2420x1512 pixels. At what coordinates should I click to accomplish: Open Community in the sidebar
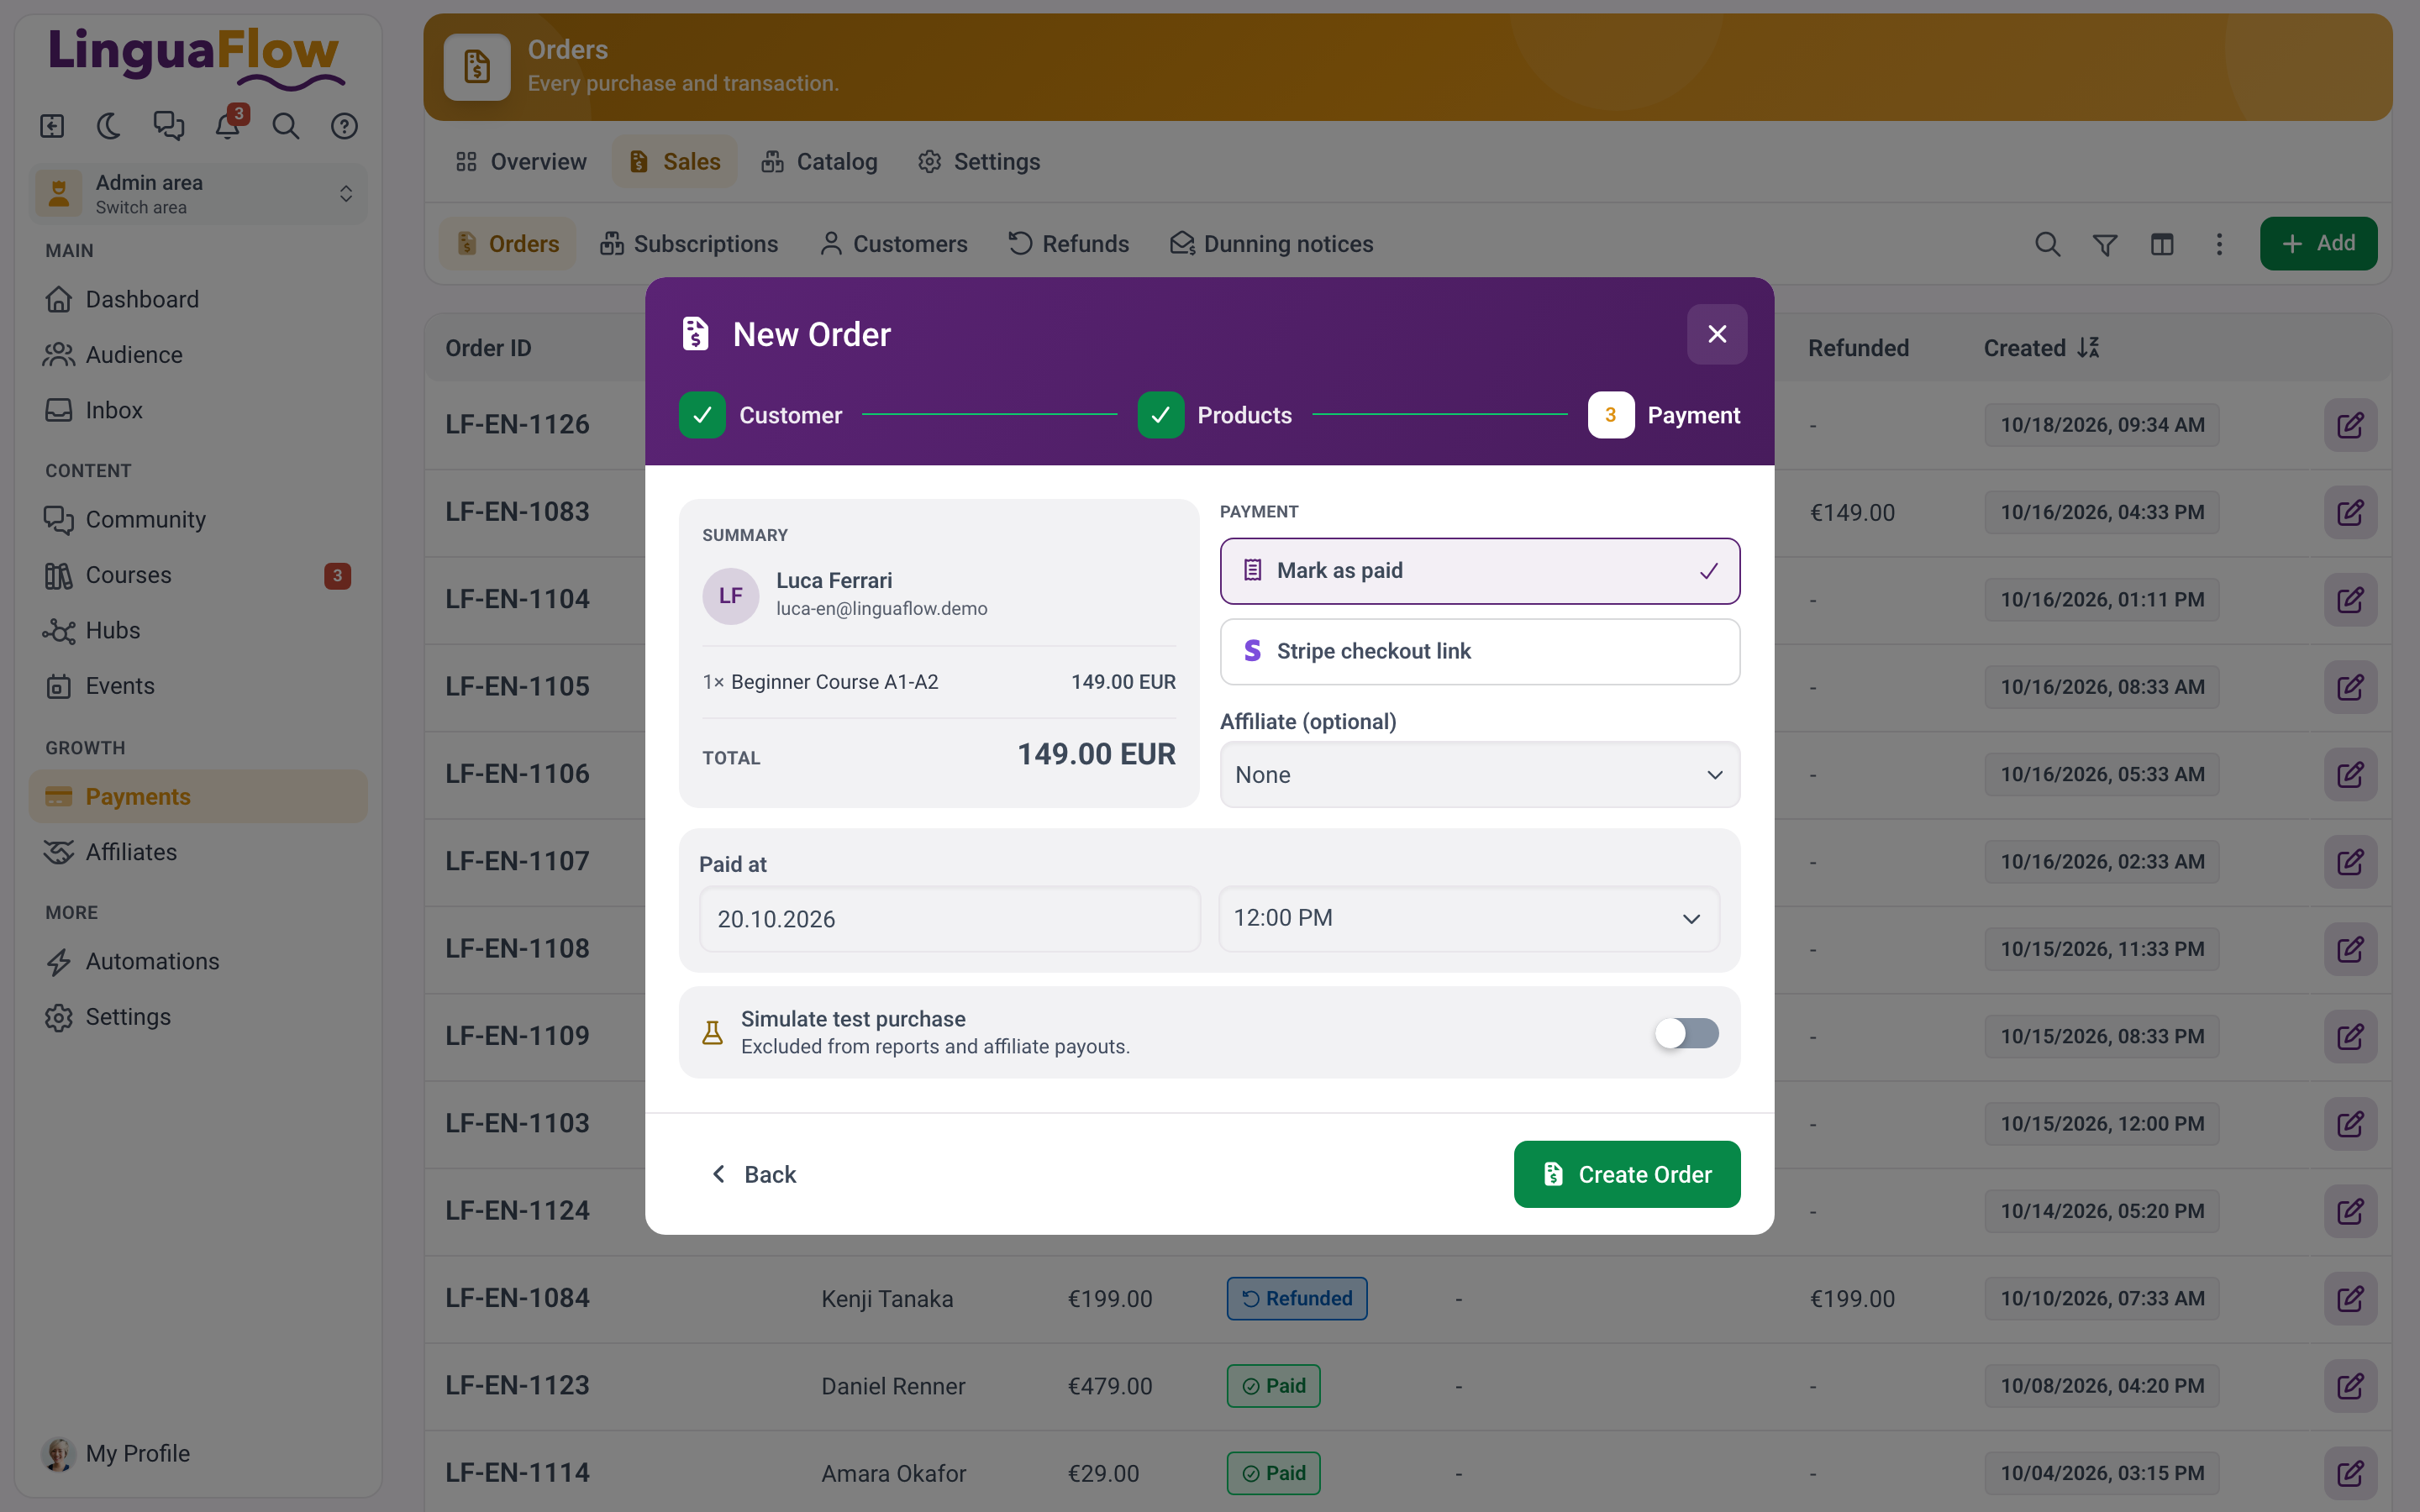[198, 520]
